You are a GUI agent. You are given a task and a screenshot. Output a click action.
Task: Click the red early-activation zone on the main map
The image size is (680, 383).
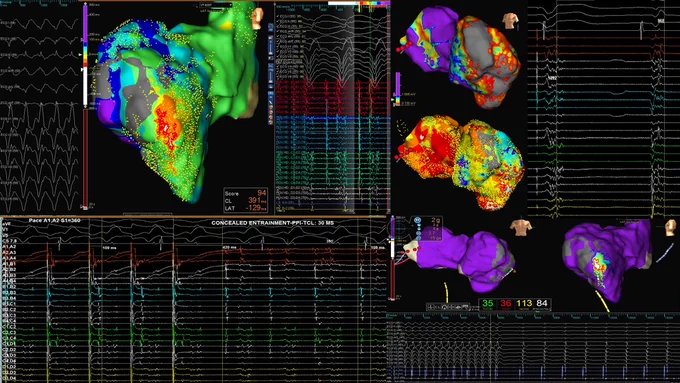pyautogui.click(x=167, y=124)
